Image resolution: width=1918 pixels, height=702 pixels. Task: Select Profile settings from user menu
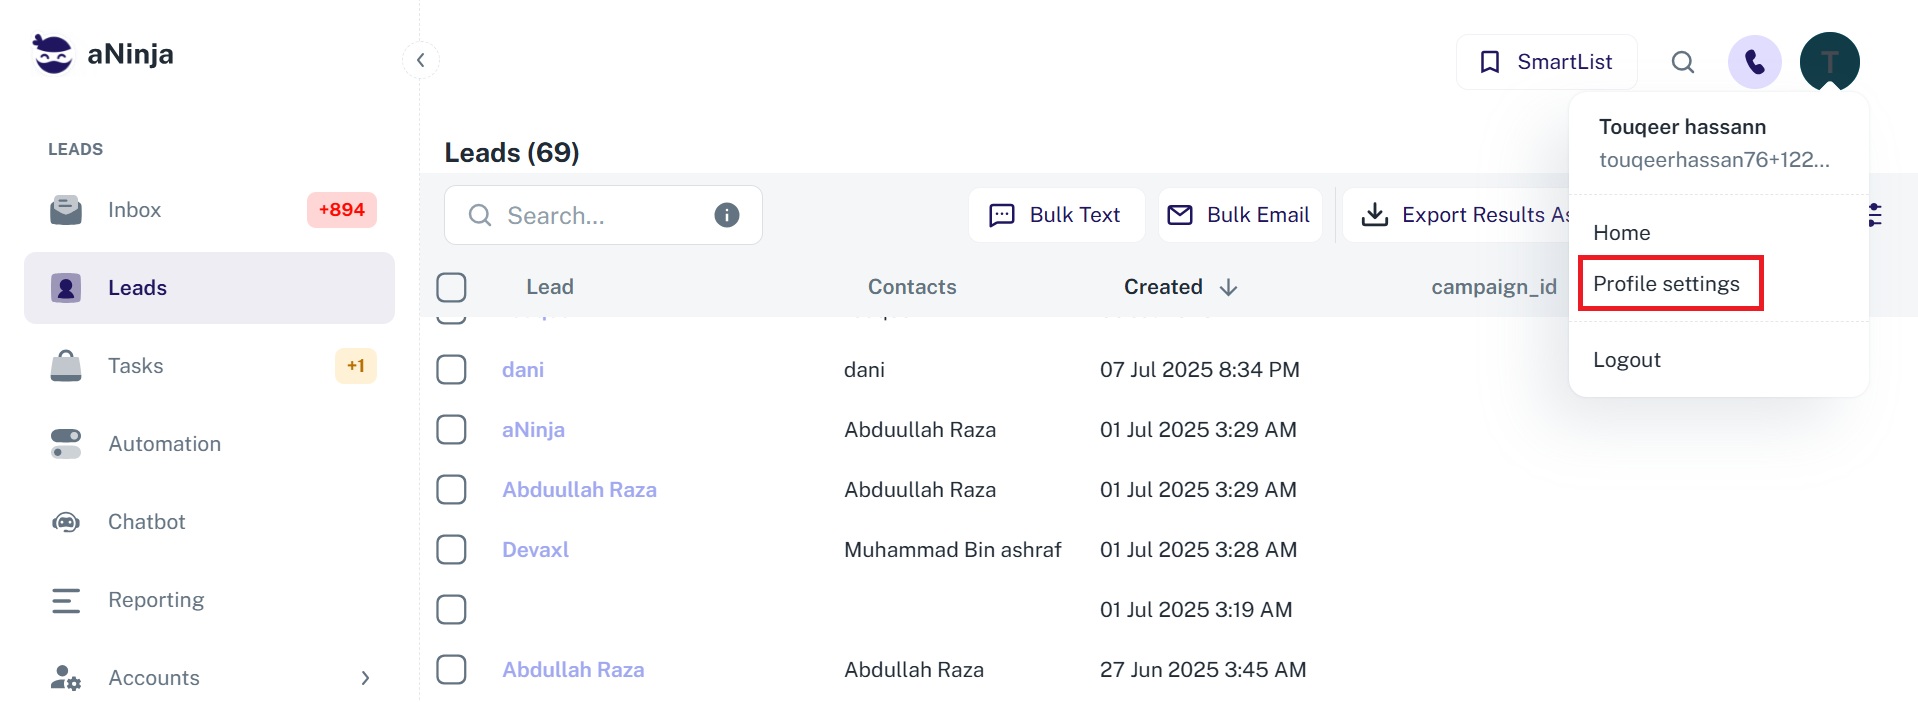[x=1666, y=284]
